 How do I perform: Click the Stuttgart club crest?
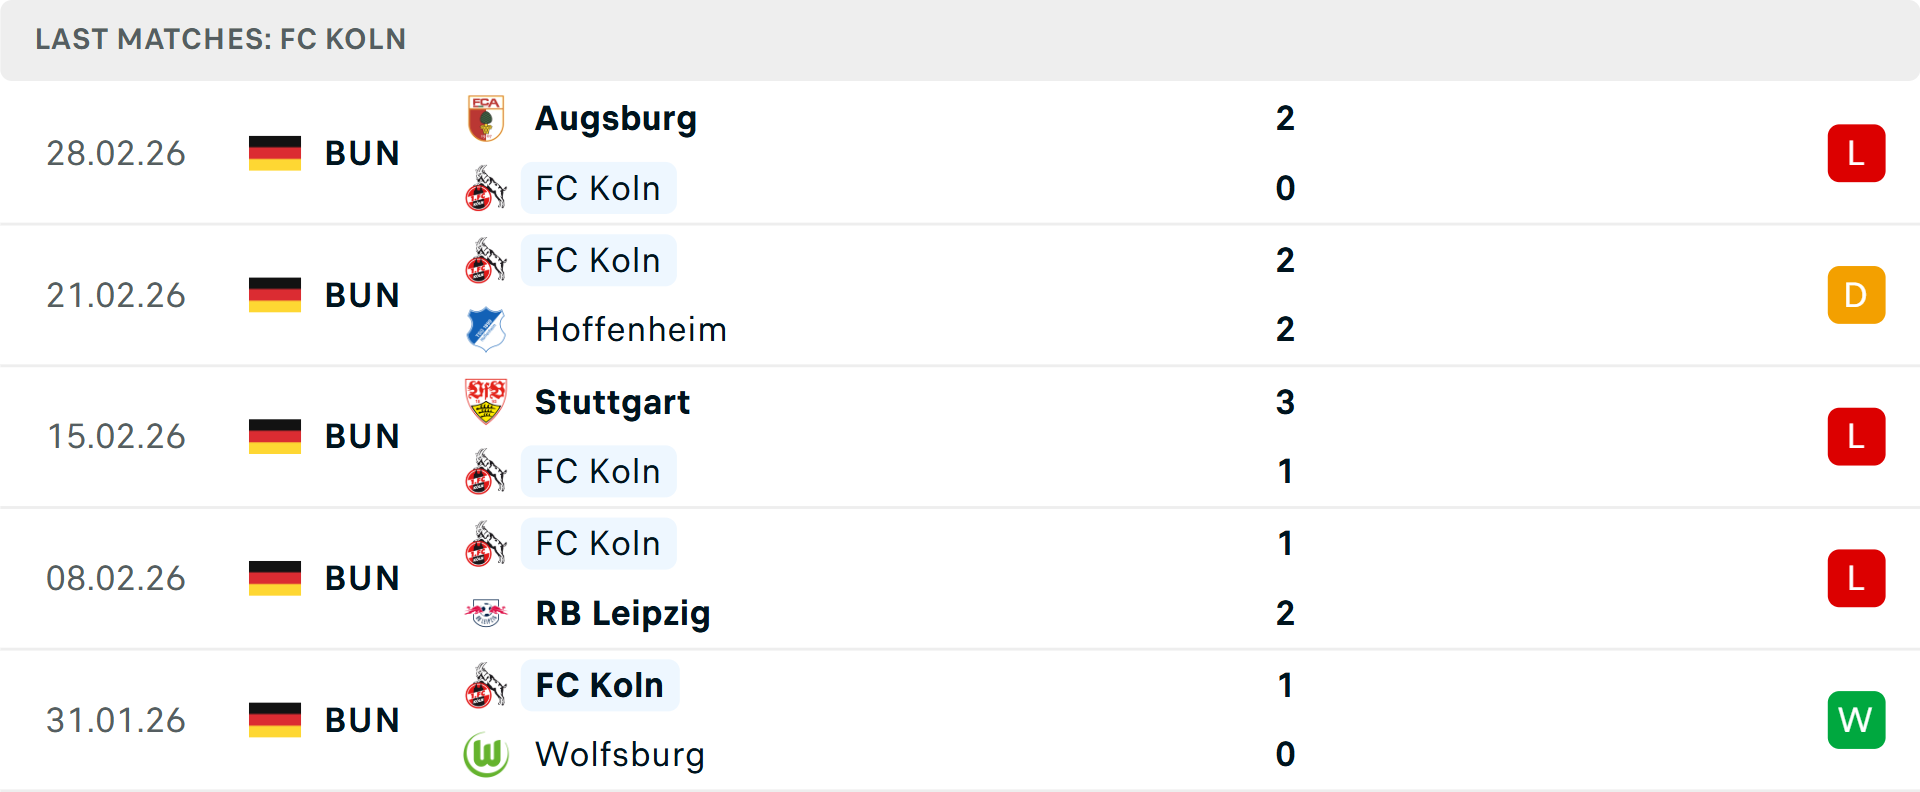[486, 402]
